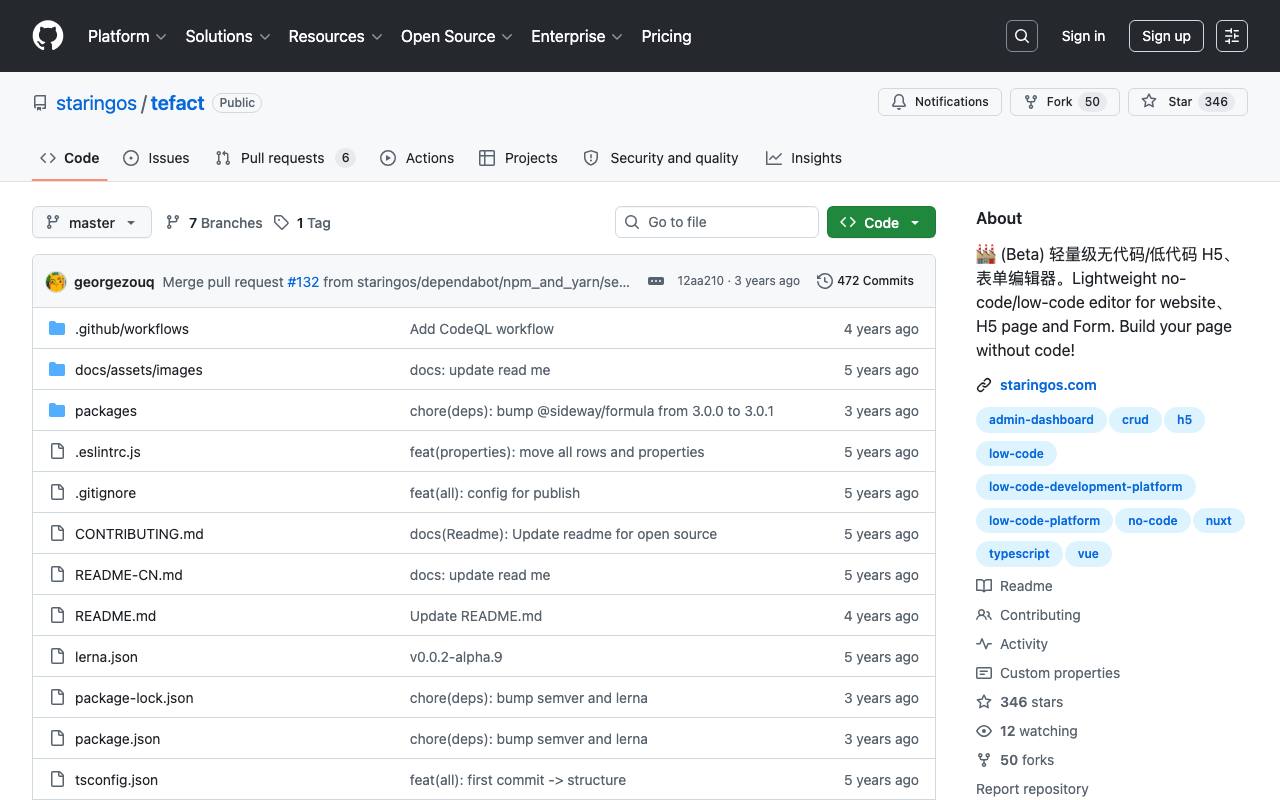
Task: Click the Go to file search field
Action: pos(717,222)
